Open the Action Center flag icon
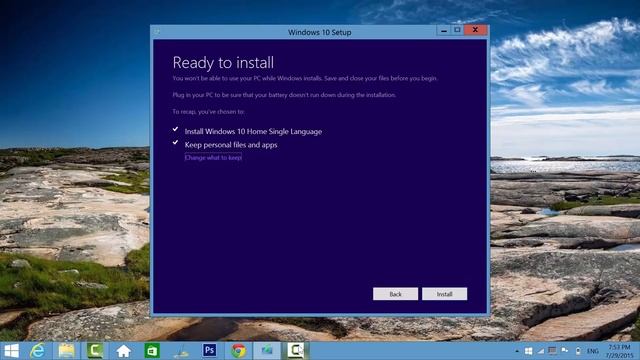The height and width of the screenshot is (360, 640). (565, 351)
